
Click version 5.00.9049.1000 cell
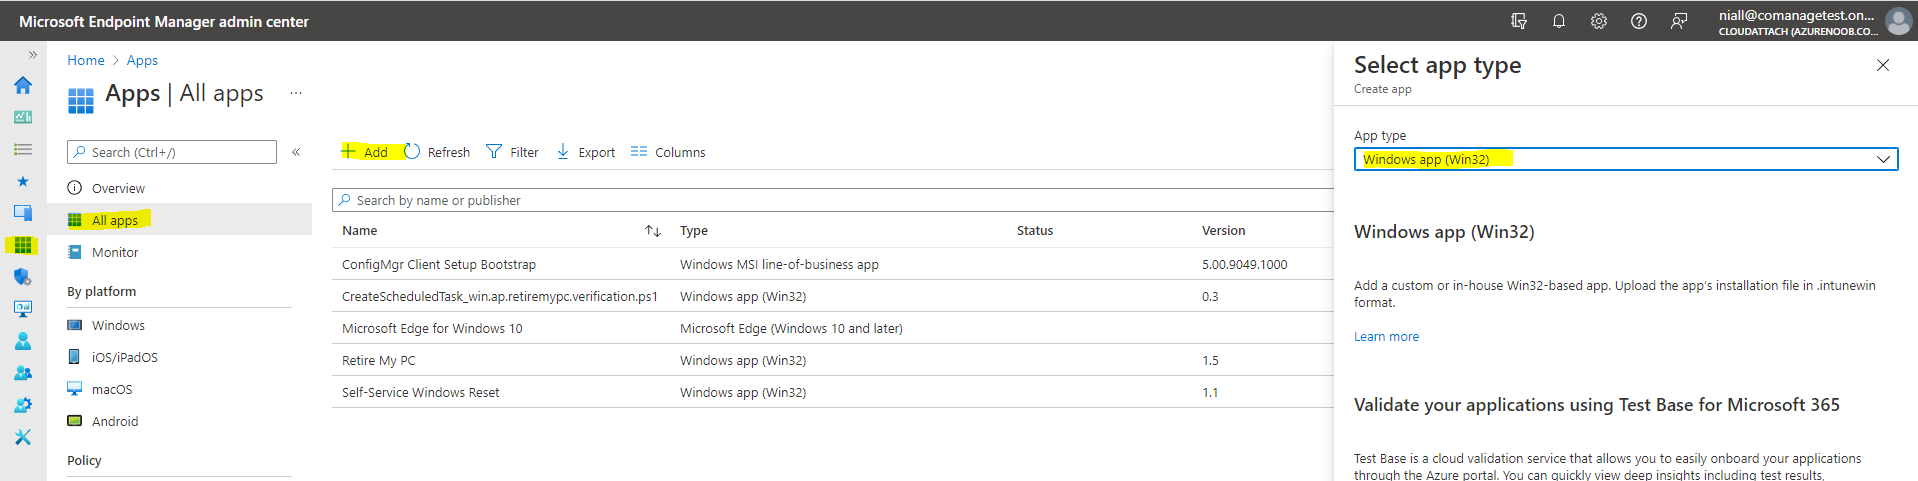pyautogui.click(x=1245, y=264)
